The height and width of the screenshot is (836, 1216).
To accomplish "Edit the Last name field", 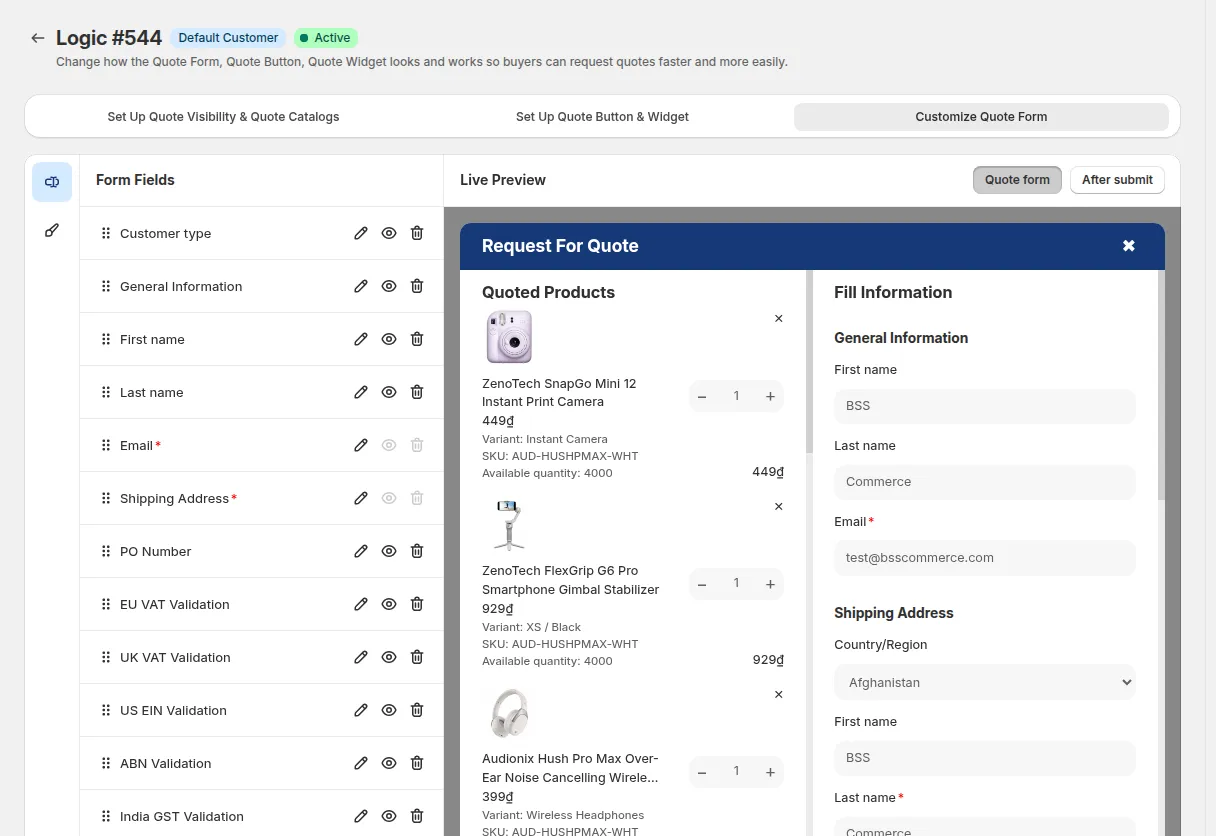I will click(x=361, y=392).
